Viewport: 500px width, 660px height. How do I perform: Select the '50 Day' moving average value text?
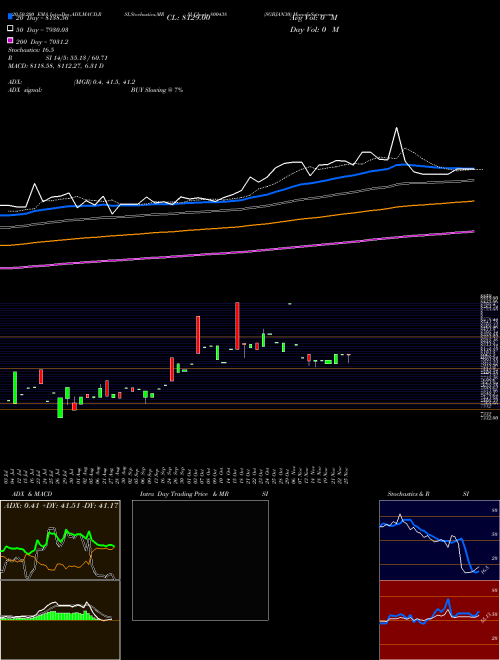click(x=42, y=29)
